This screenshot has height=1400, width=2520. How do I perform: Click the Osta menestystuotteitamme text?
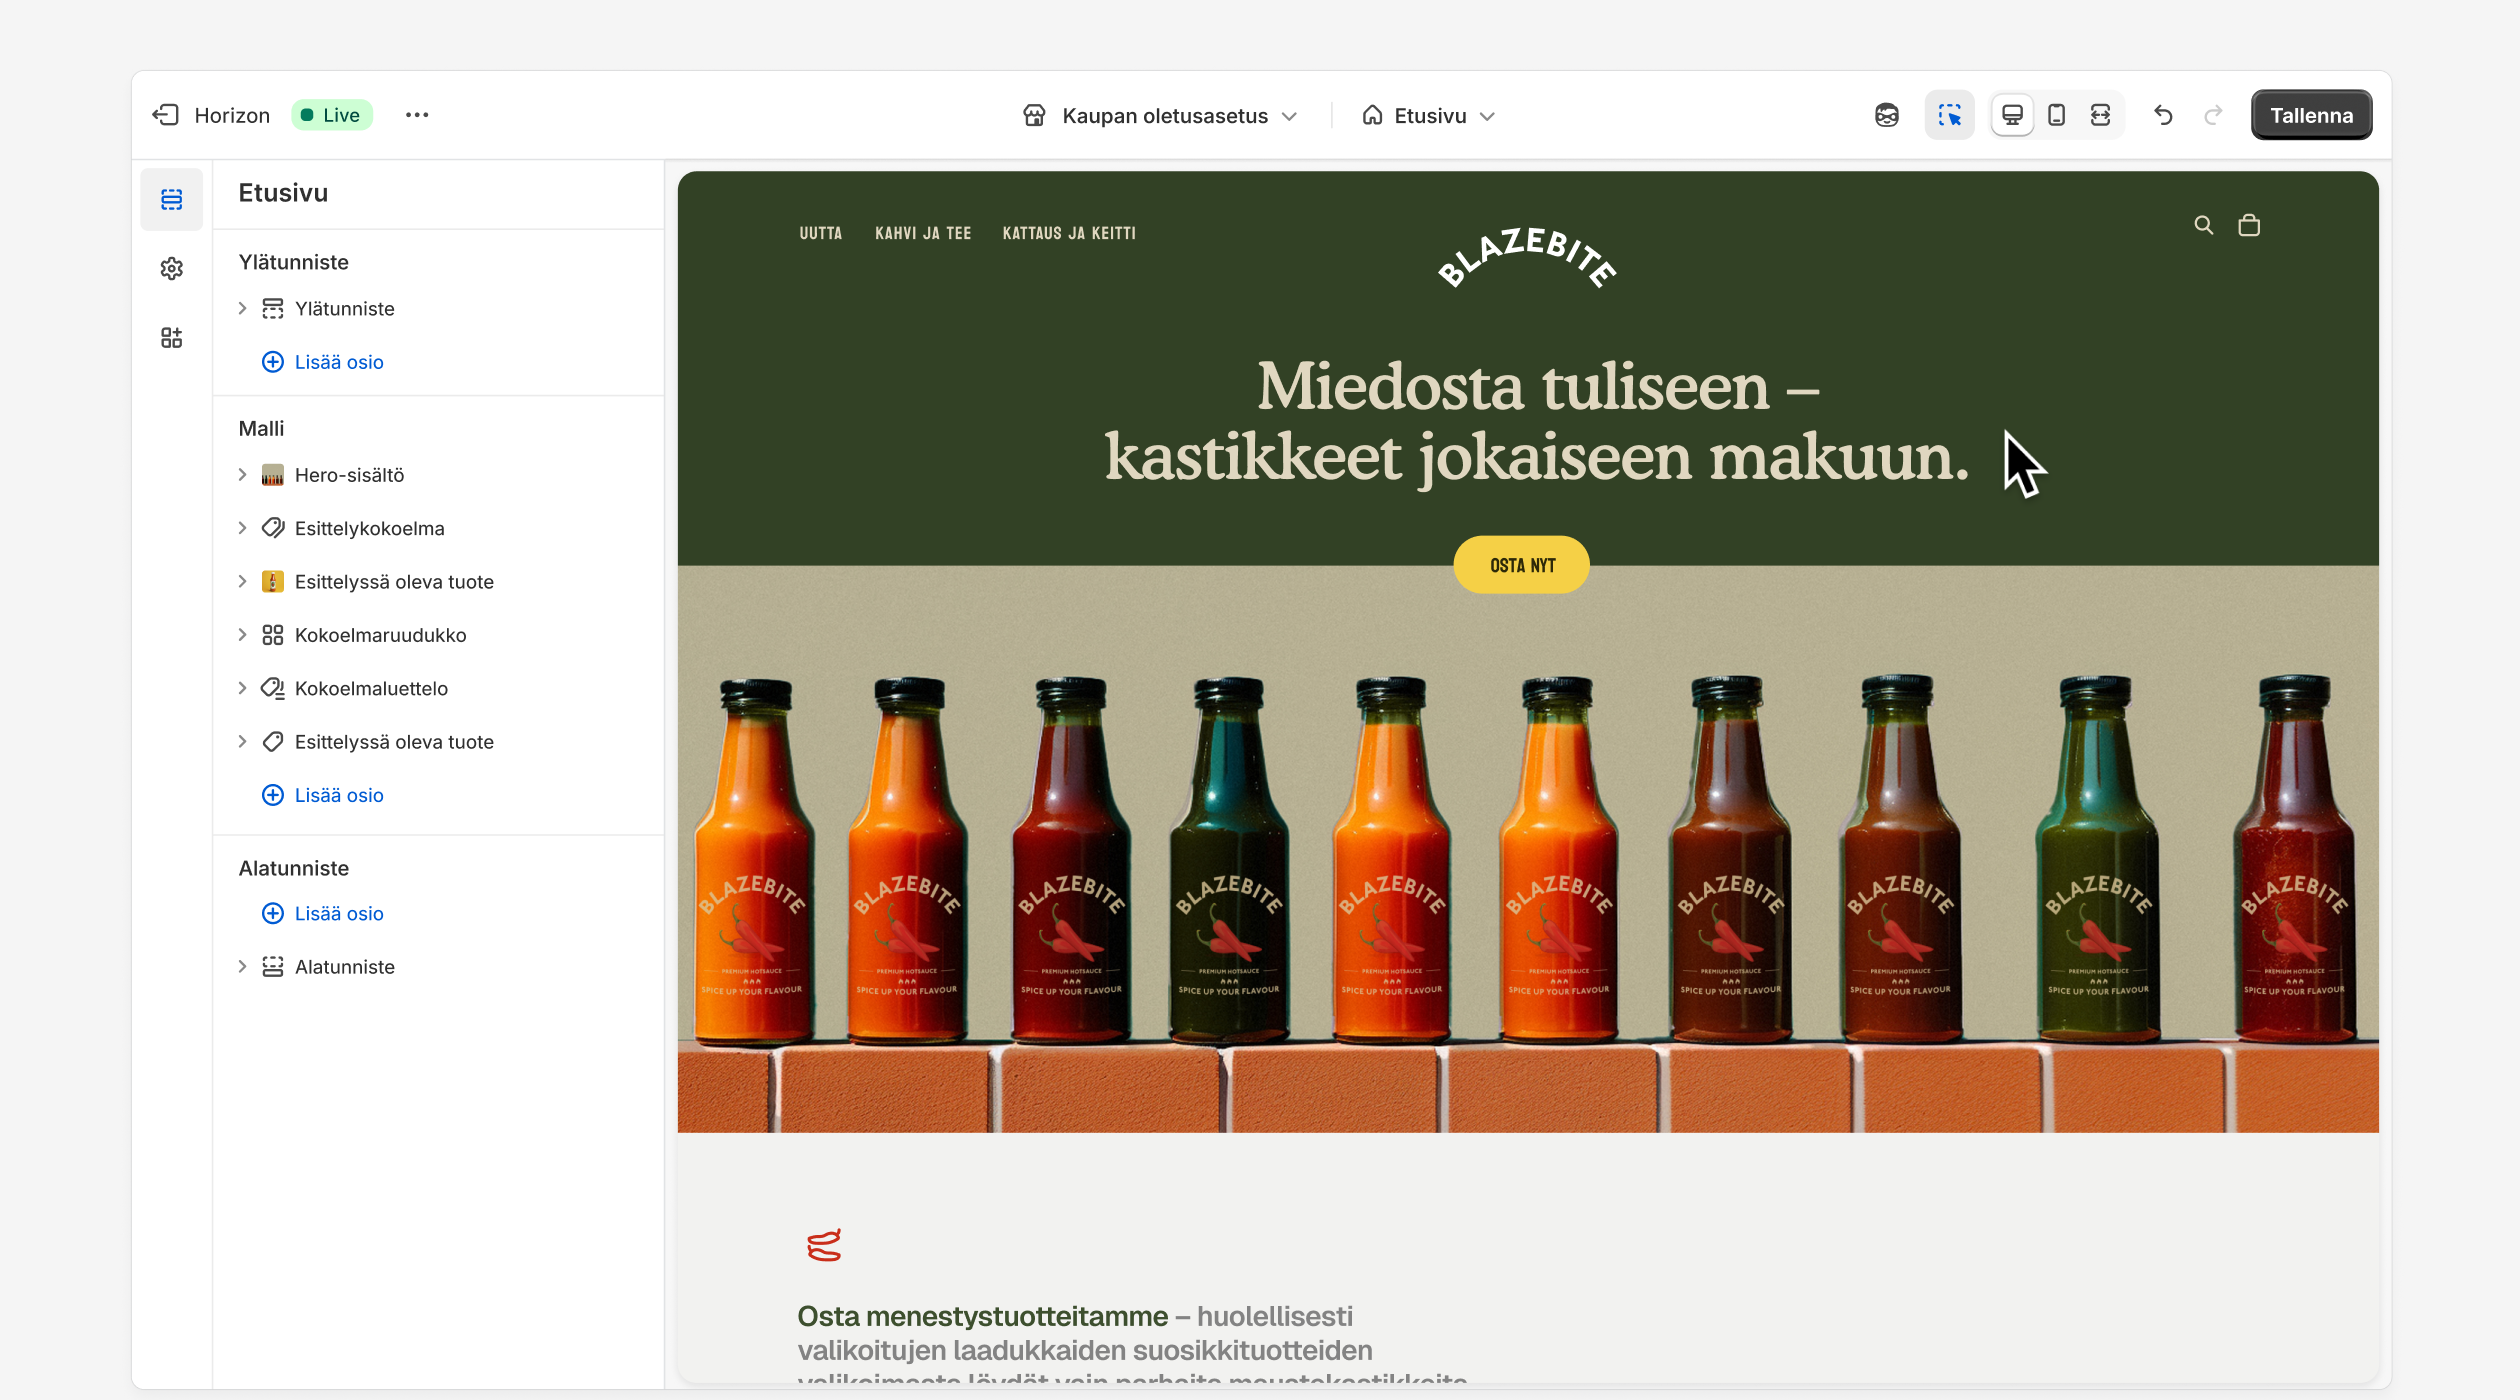(982, 1317)
